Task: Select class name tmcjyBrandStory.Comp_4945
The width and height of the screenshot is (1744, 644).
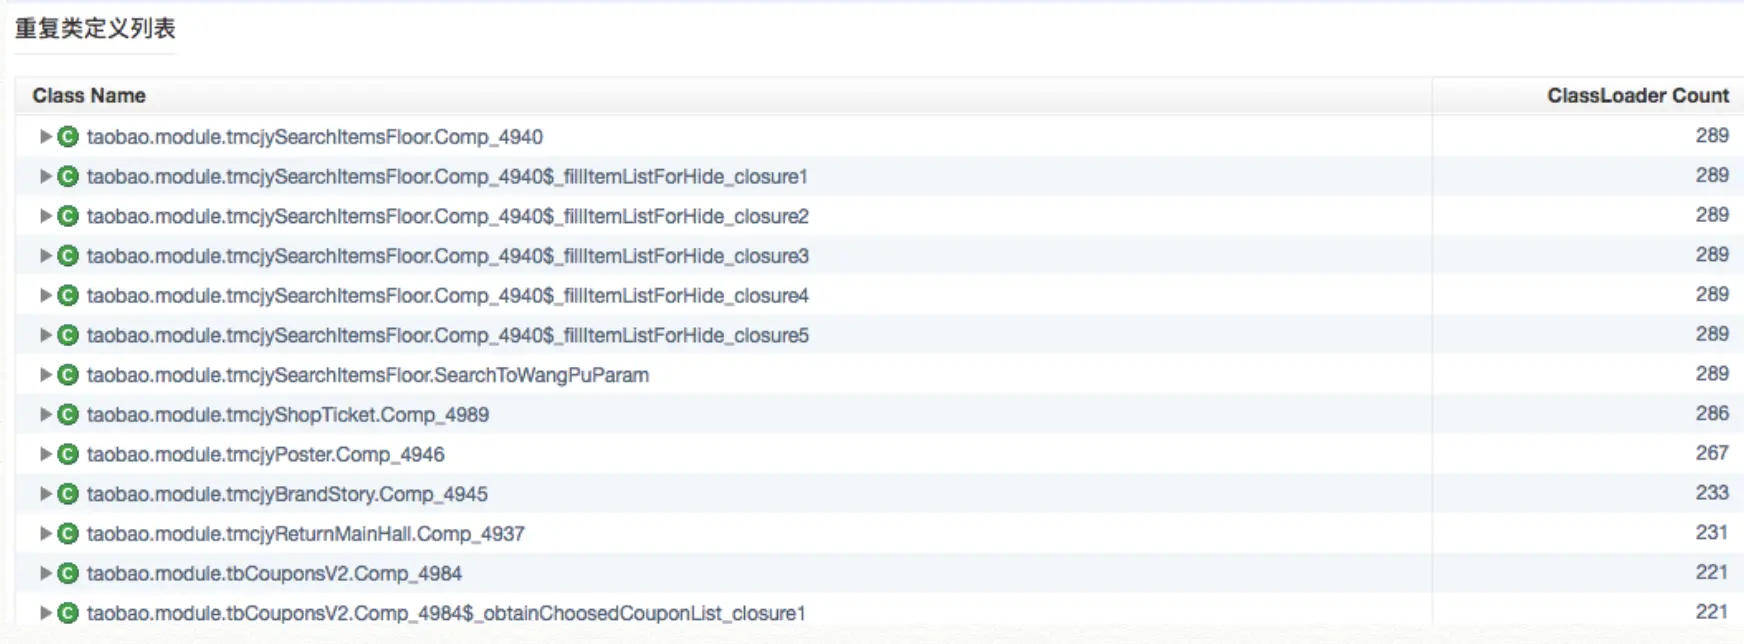Action: click(x=287, y=495)
